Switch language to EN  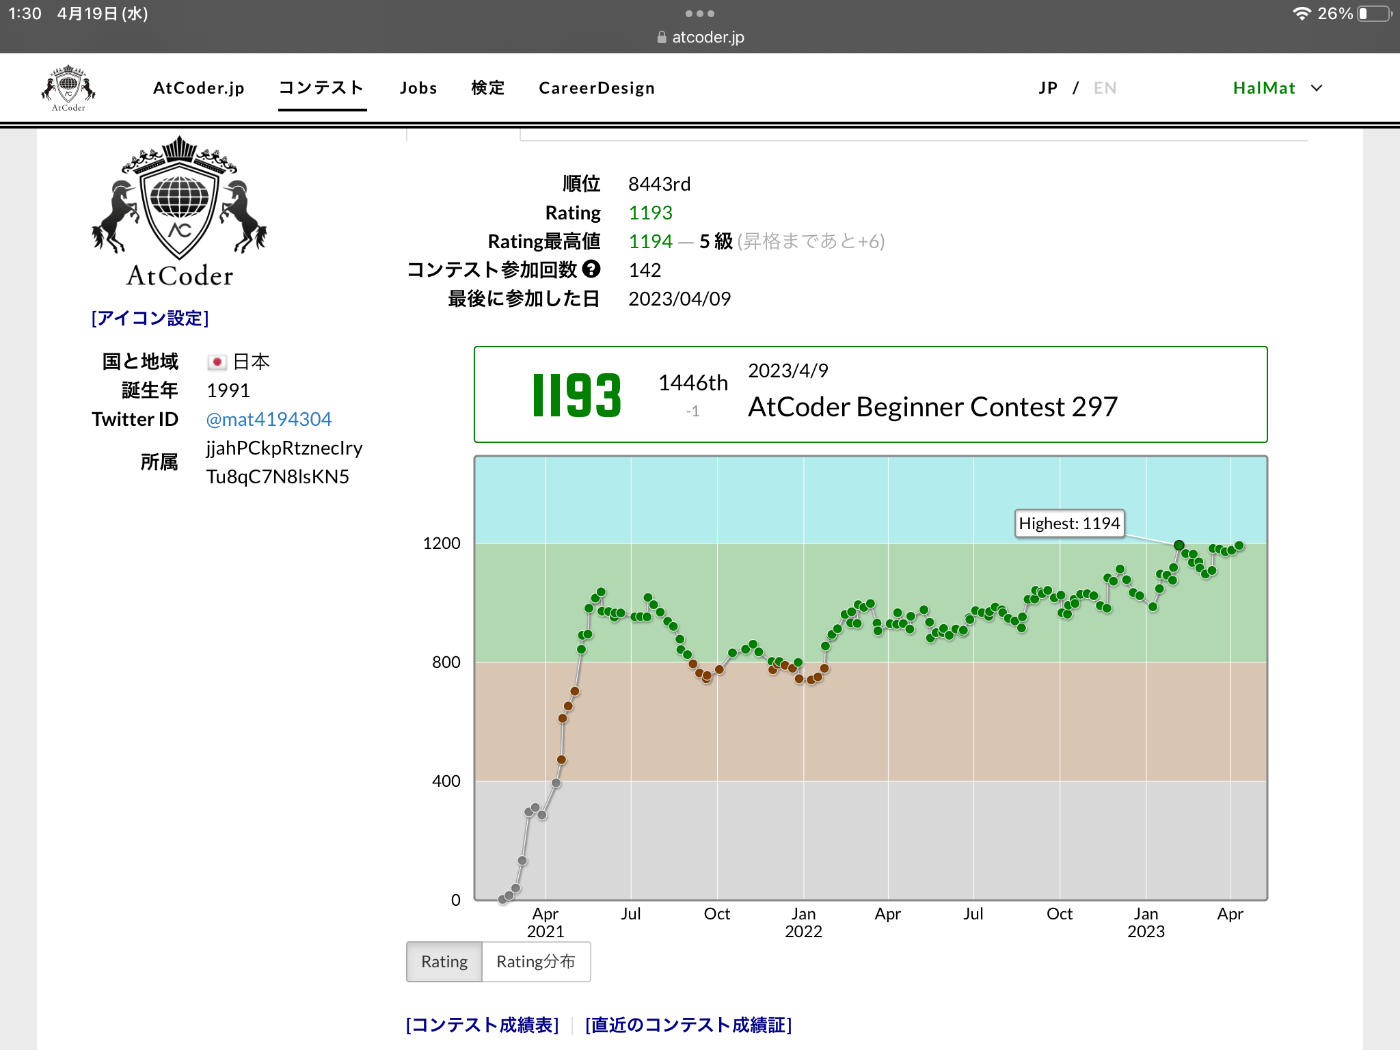[x=1105, y=88]
